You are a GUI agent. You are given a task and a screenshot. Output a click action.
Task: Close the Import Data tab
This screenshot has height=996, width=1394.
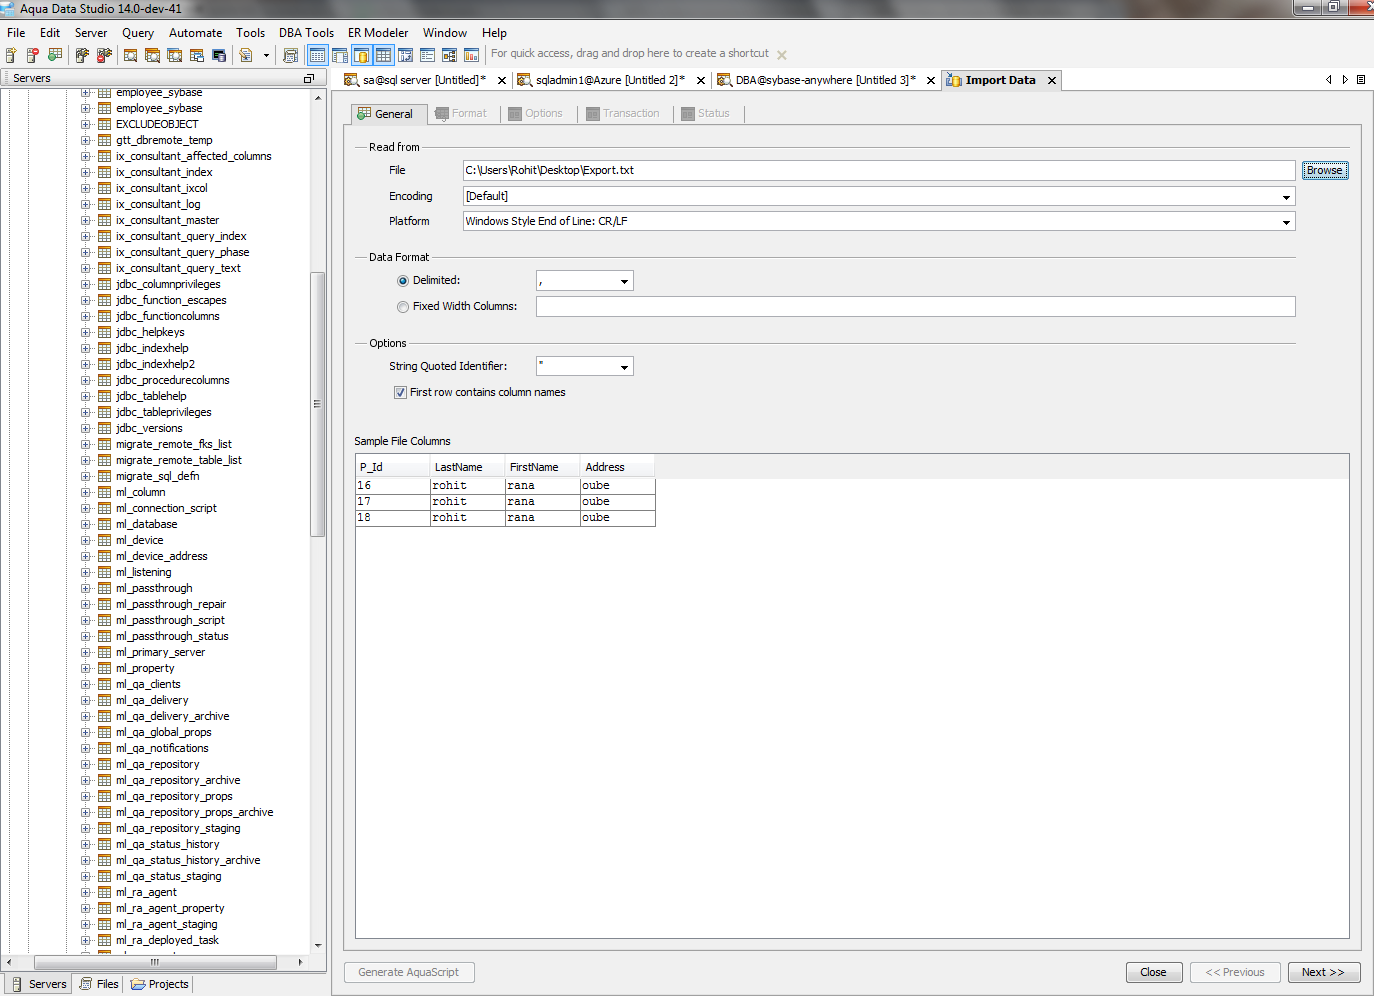(1052, 81)
